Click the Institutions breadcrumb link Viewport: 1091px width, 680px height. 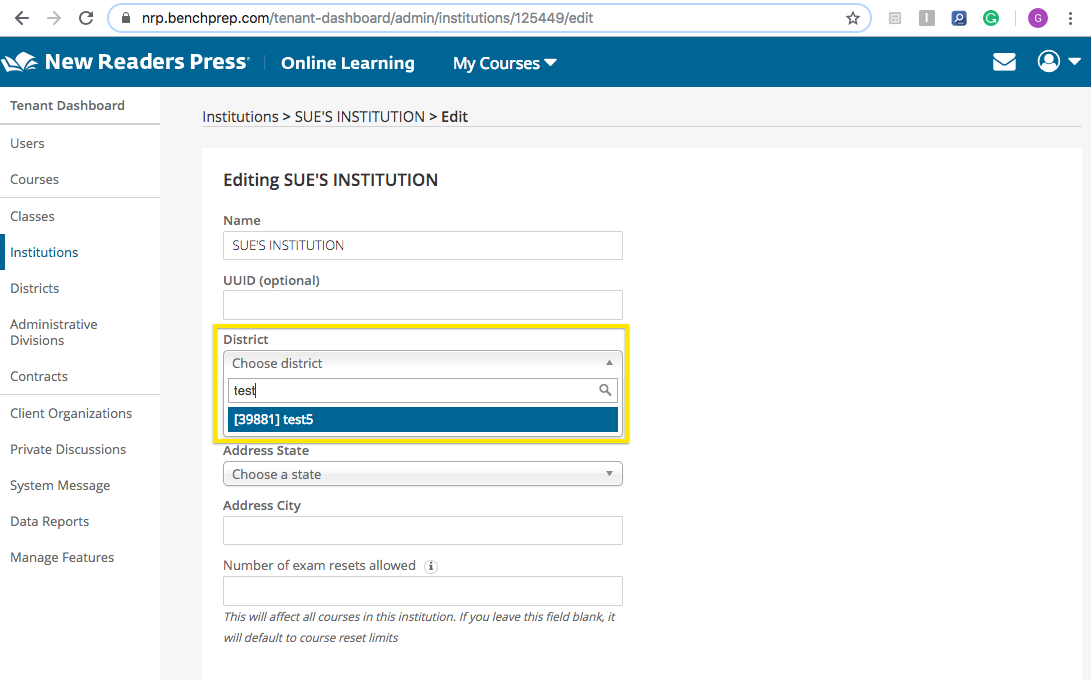(240, 117)
